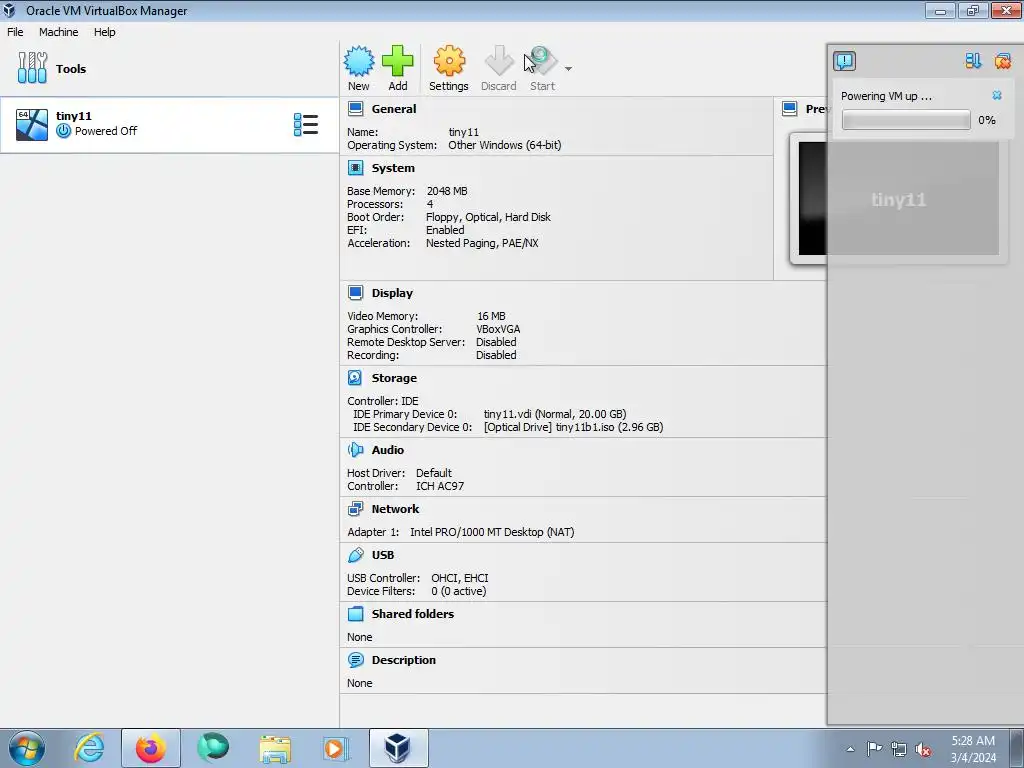The width and height of the screenshot is (1024, 768).
Task: Click the Shared folders section icon
Action: coord(355,613)
